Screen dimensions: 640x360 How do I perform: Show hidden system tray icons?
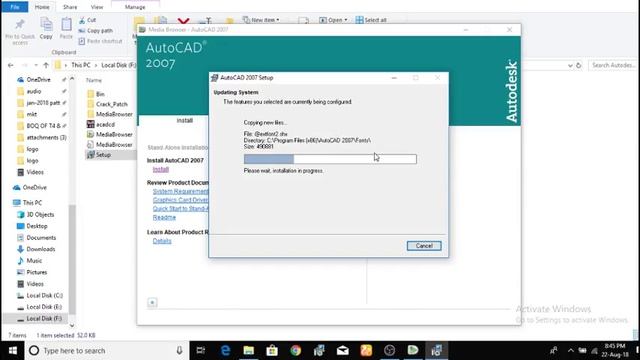[570, 351]
